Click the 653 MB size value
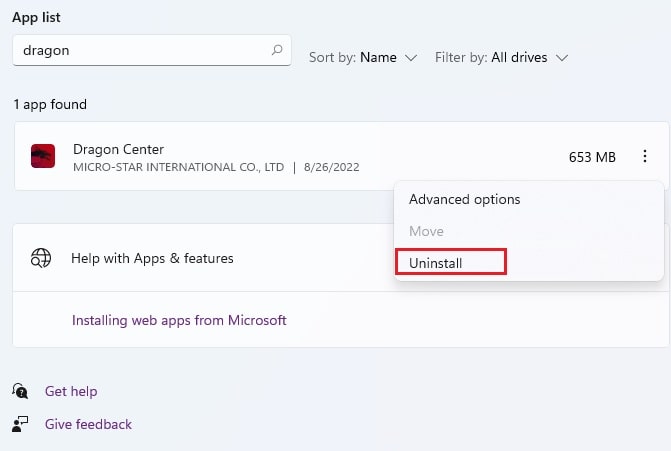671x451 pixels. click(x=592, y=157)
